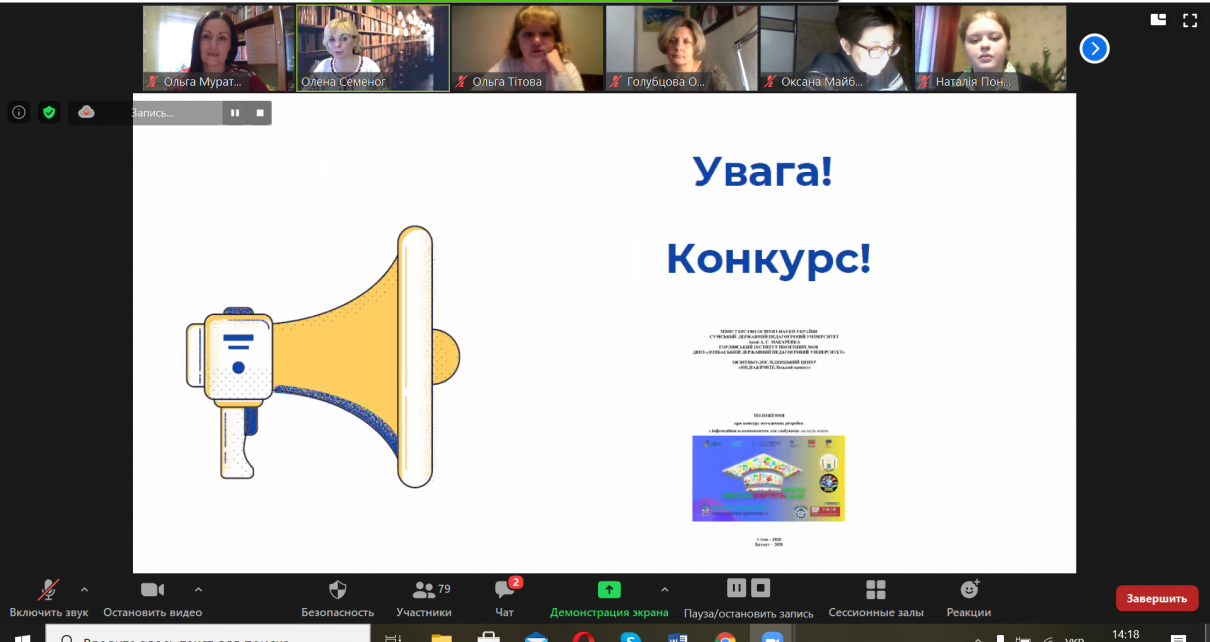The width and height of the screenshot is (1210, 642).
Task: Show next participants with blue arrow
Action: [x=1095, y=48]
